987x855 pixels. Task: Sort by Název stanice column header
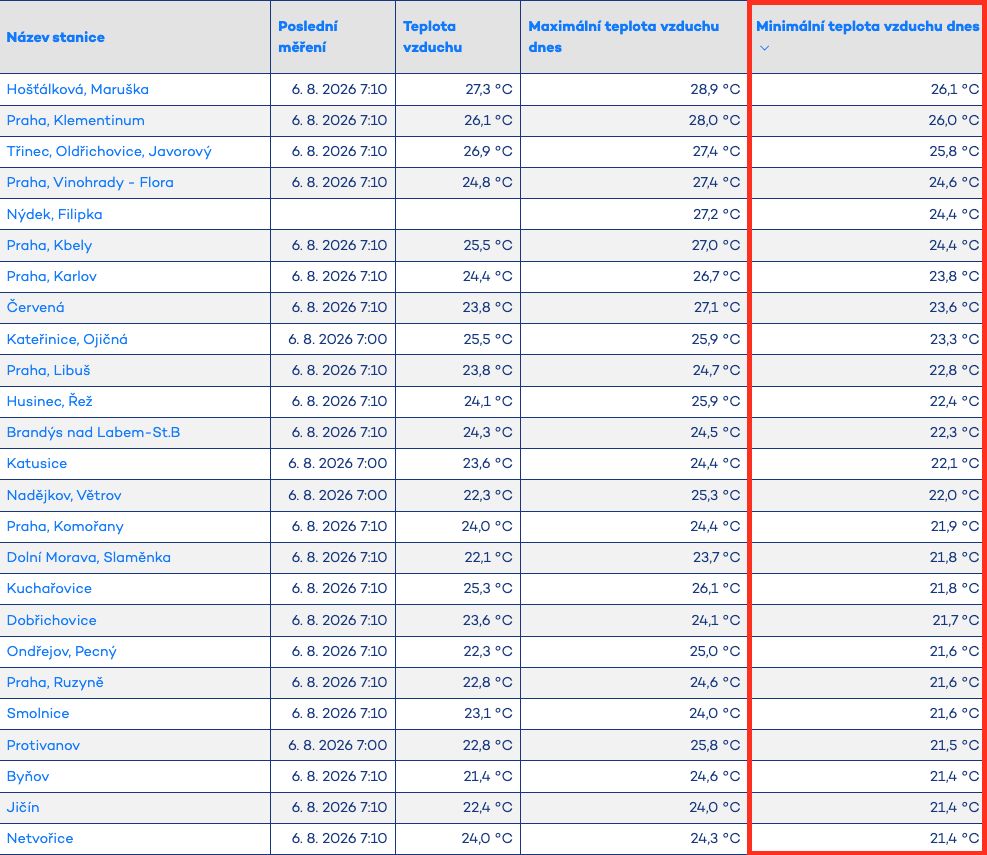point(55,37)
